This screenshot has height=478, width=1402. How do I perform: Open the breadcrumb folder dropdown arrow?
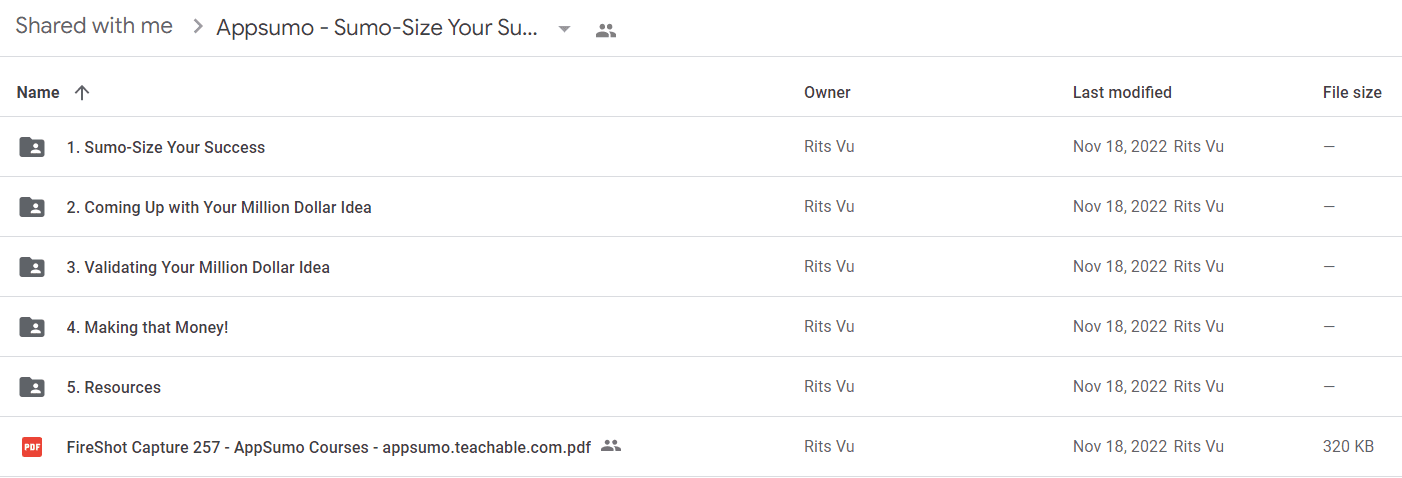(564, 29)
